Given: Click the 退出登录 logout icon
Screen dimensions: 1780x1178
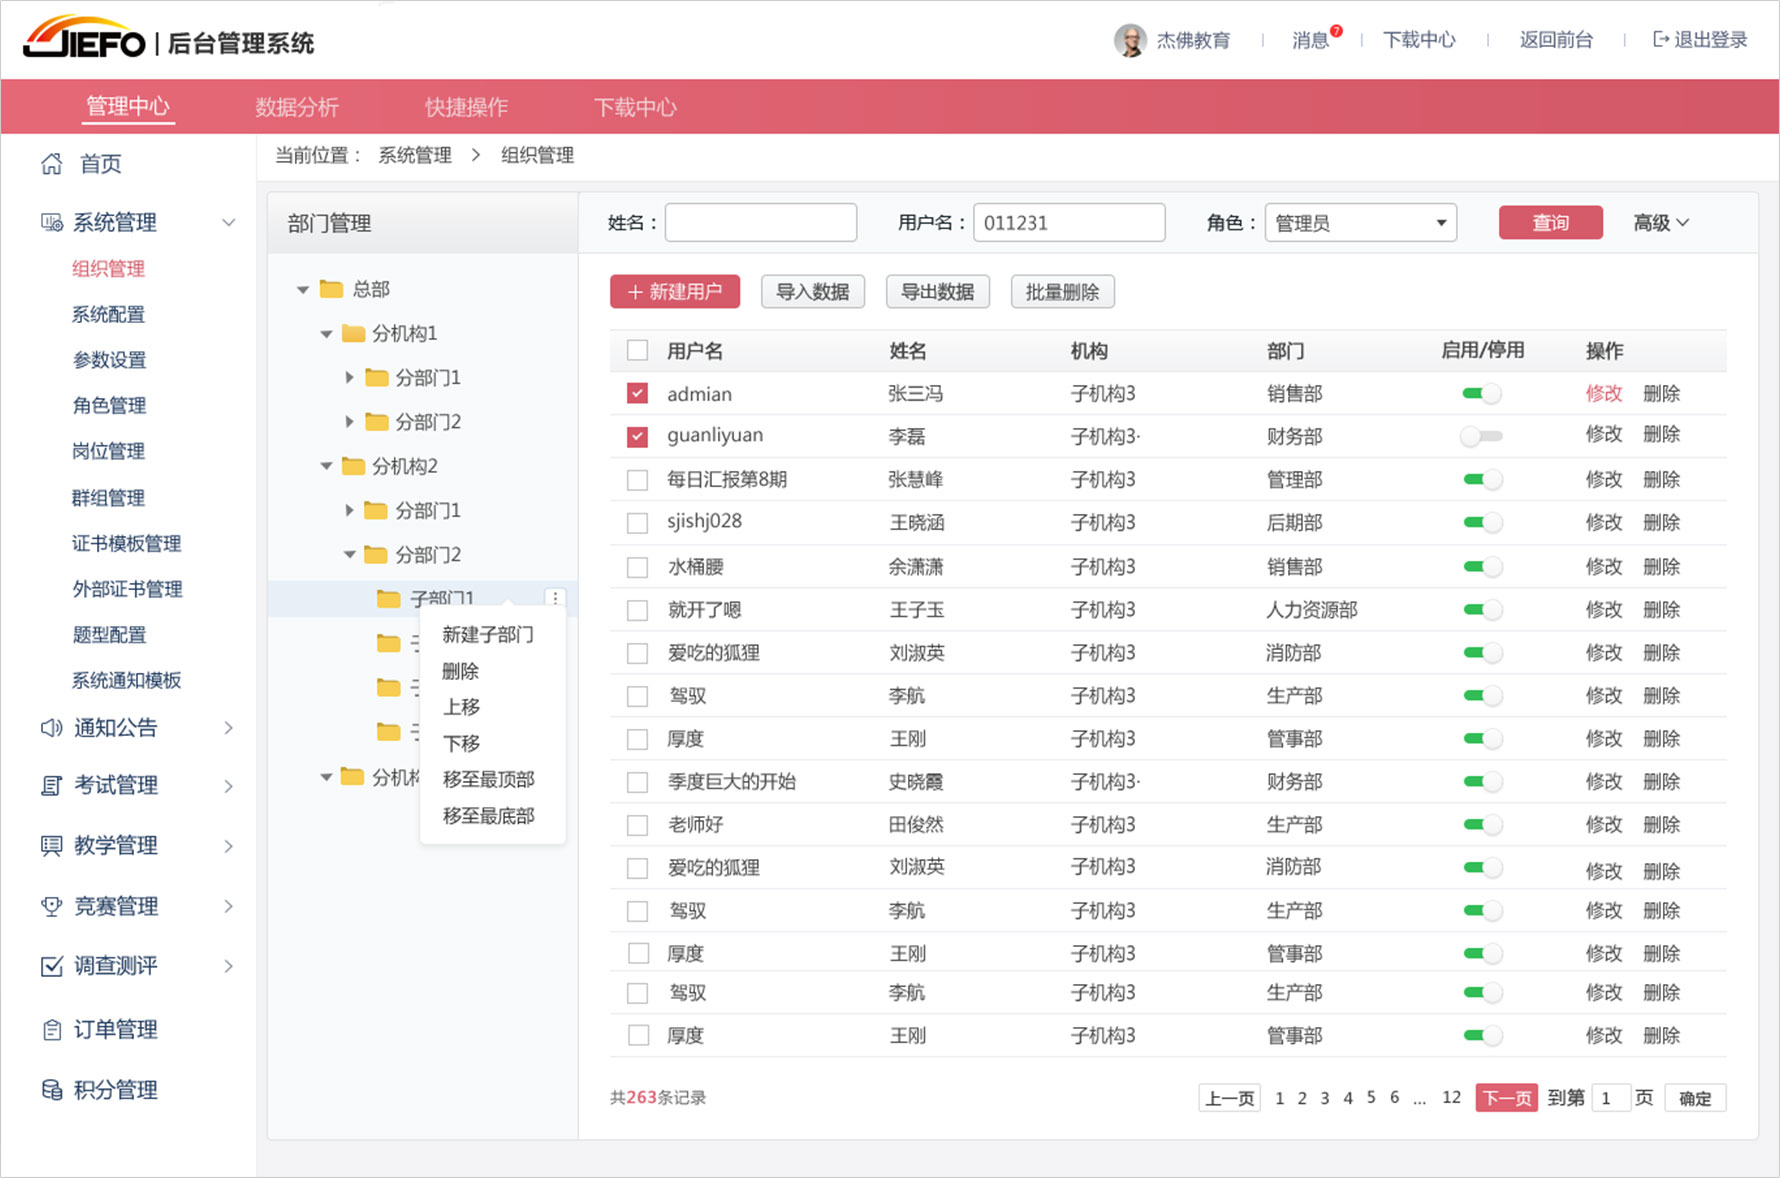Looking at the screenshot, I should click(1660, 39).
